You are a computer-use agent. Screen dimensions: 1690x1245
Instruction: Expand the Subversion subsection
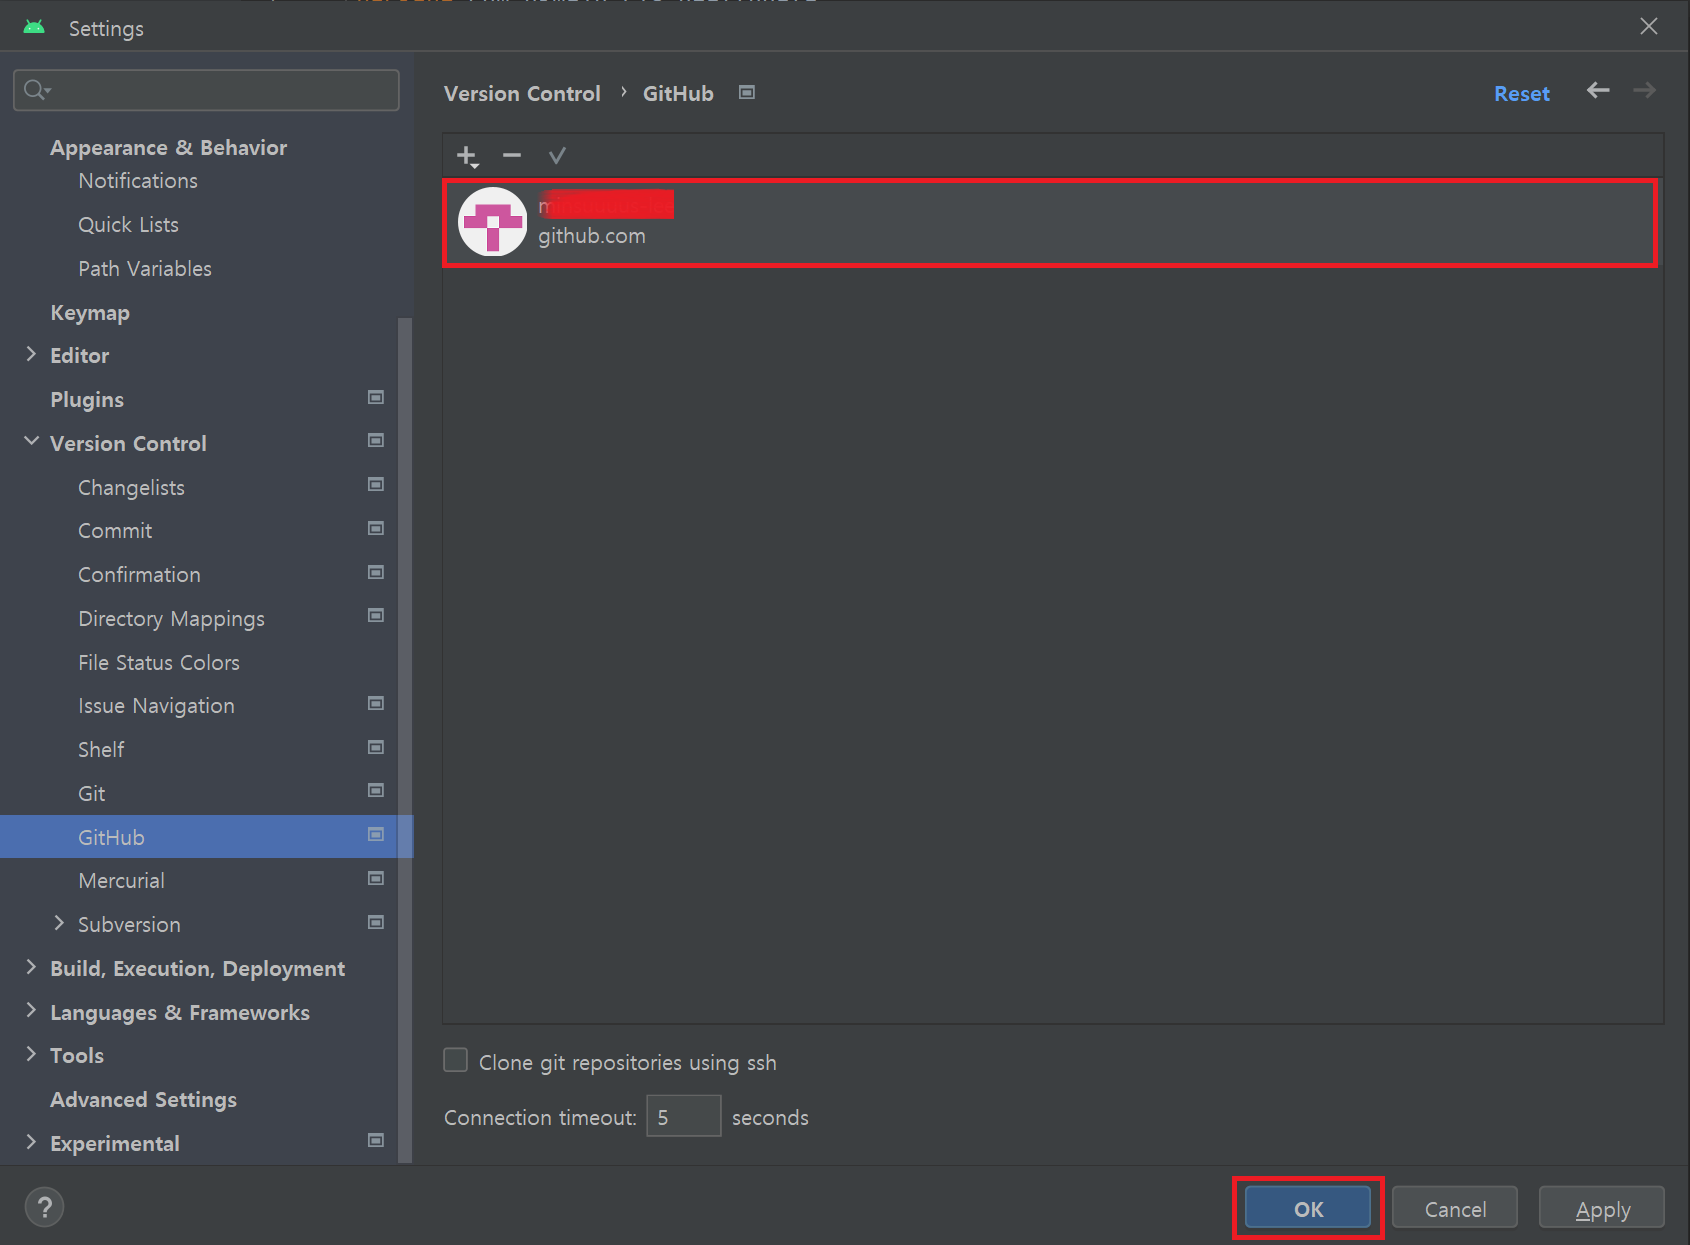(x=59, y=922)
